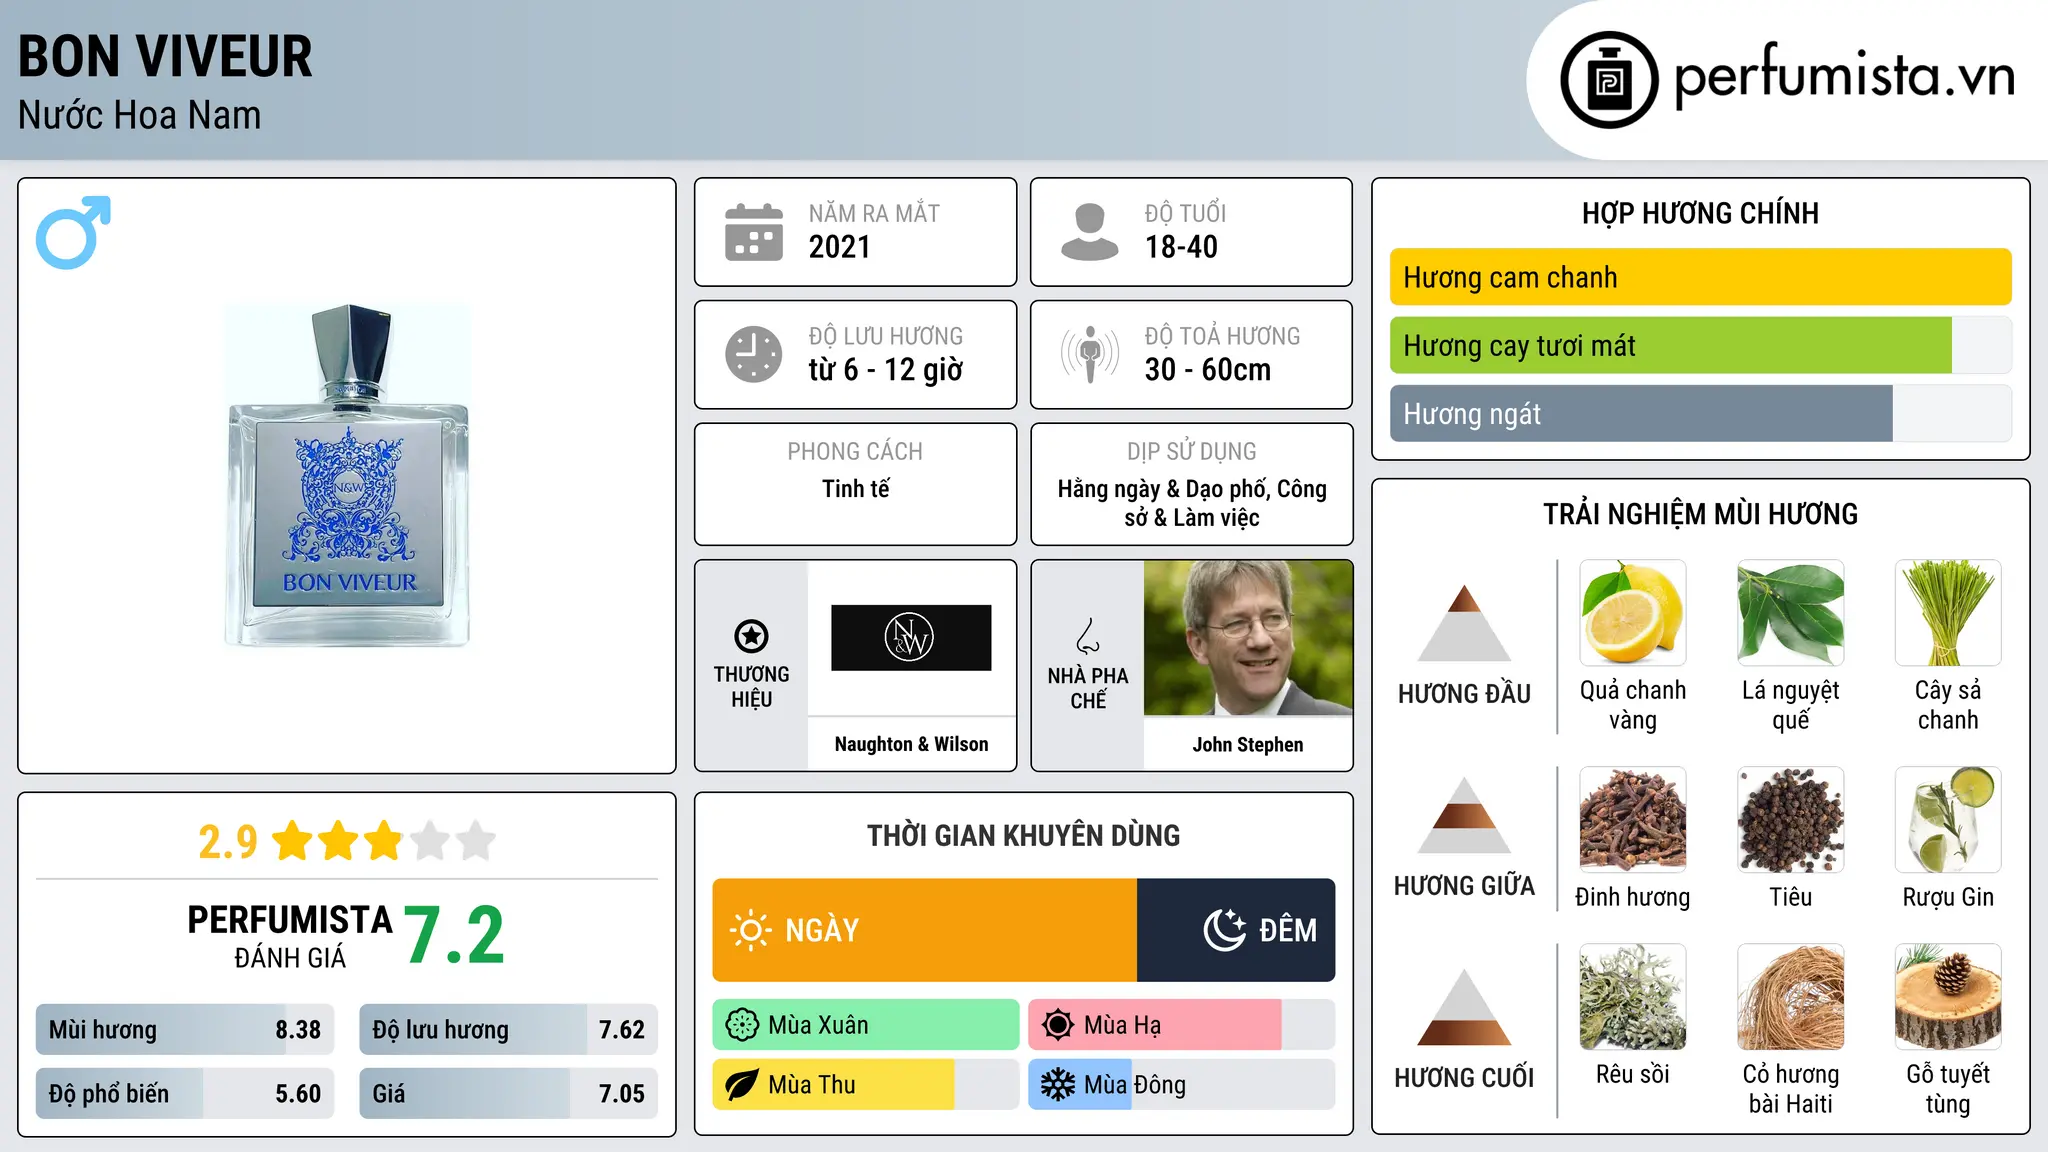2048x1152 pixels.
Task: Click the Thời gian khuyên dùng heading
Action: (1023, 835)
